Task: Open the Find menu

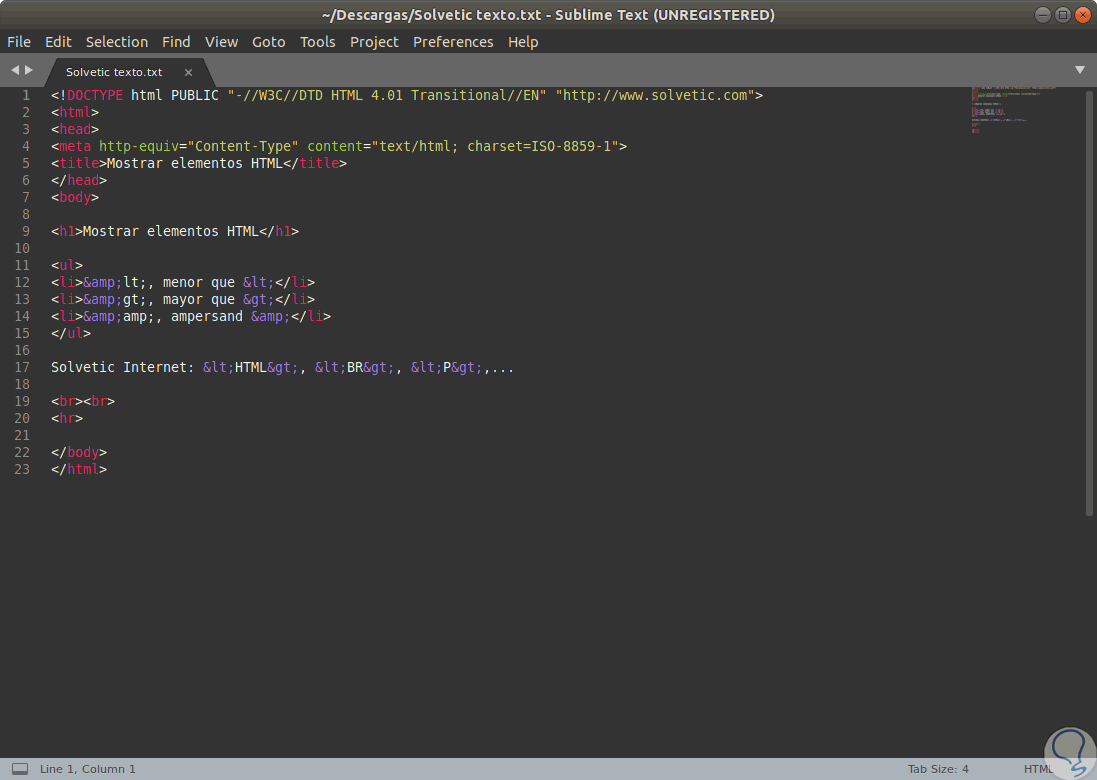Action: (175, 42)
